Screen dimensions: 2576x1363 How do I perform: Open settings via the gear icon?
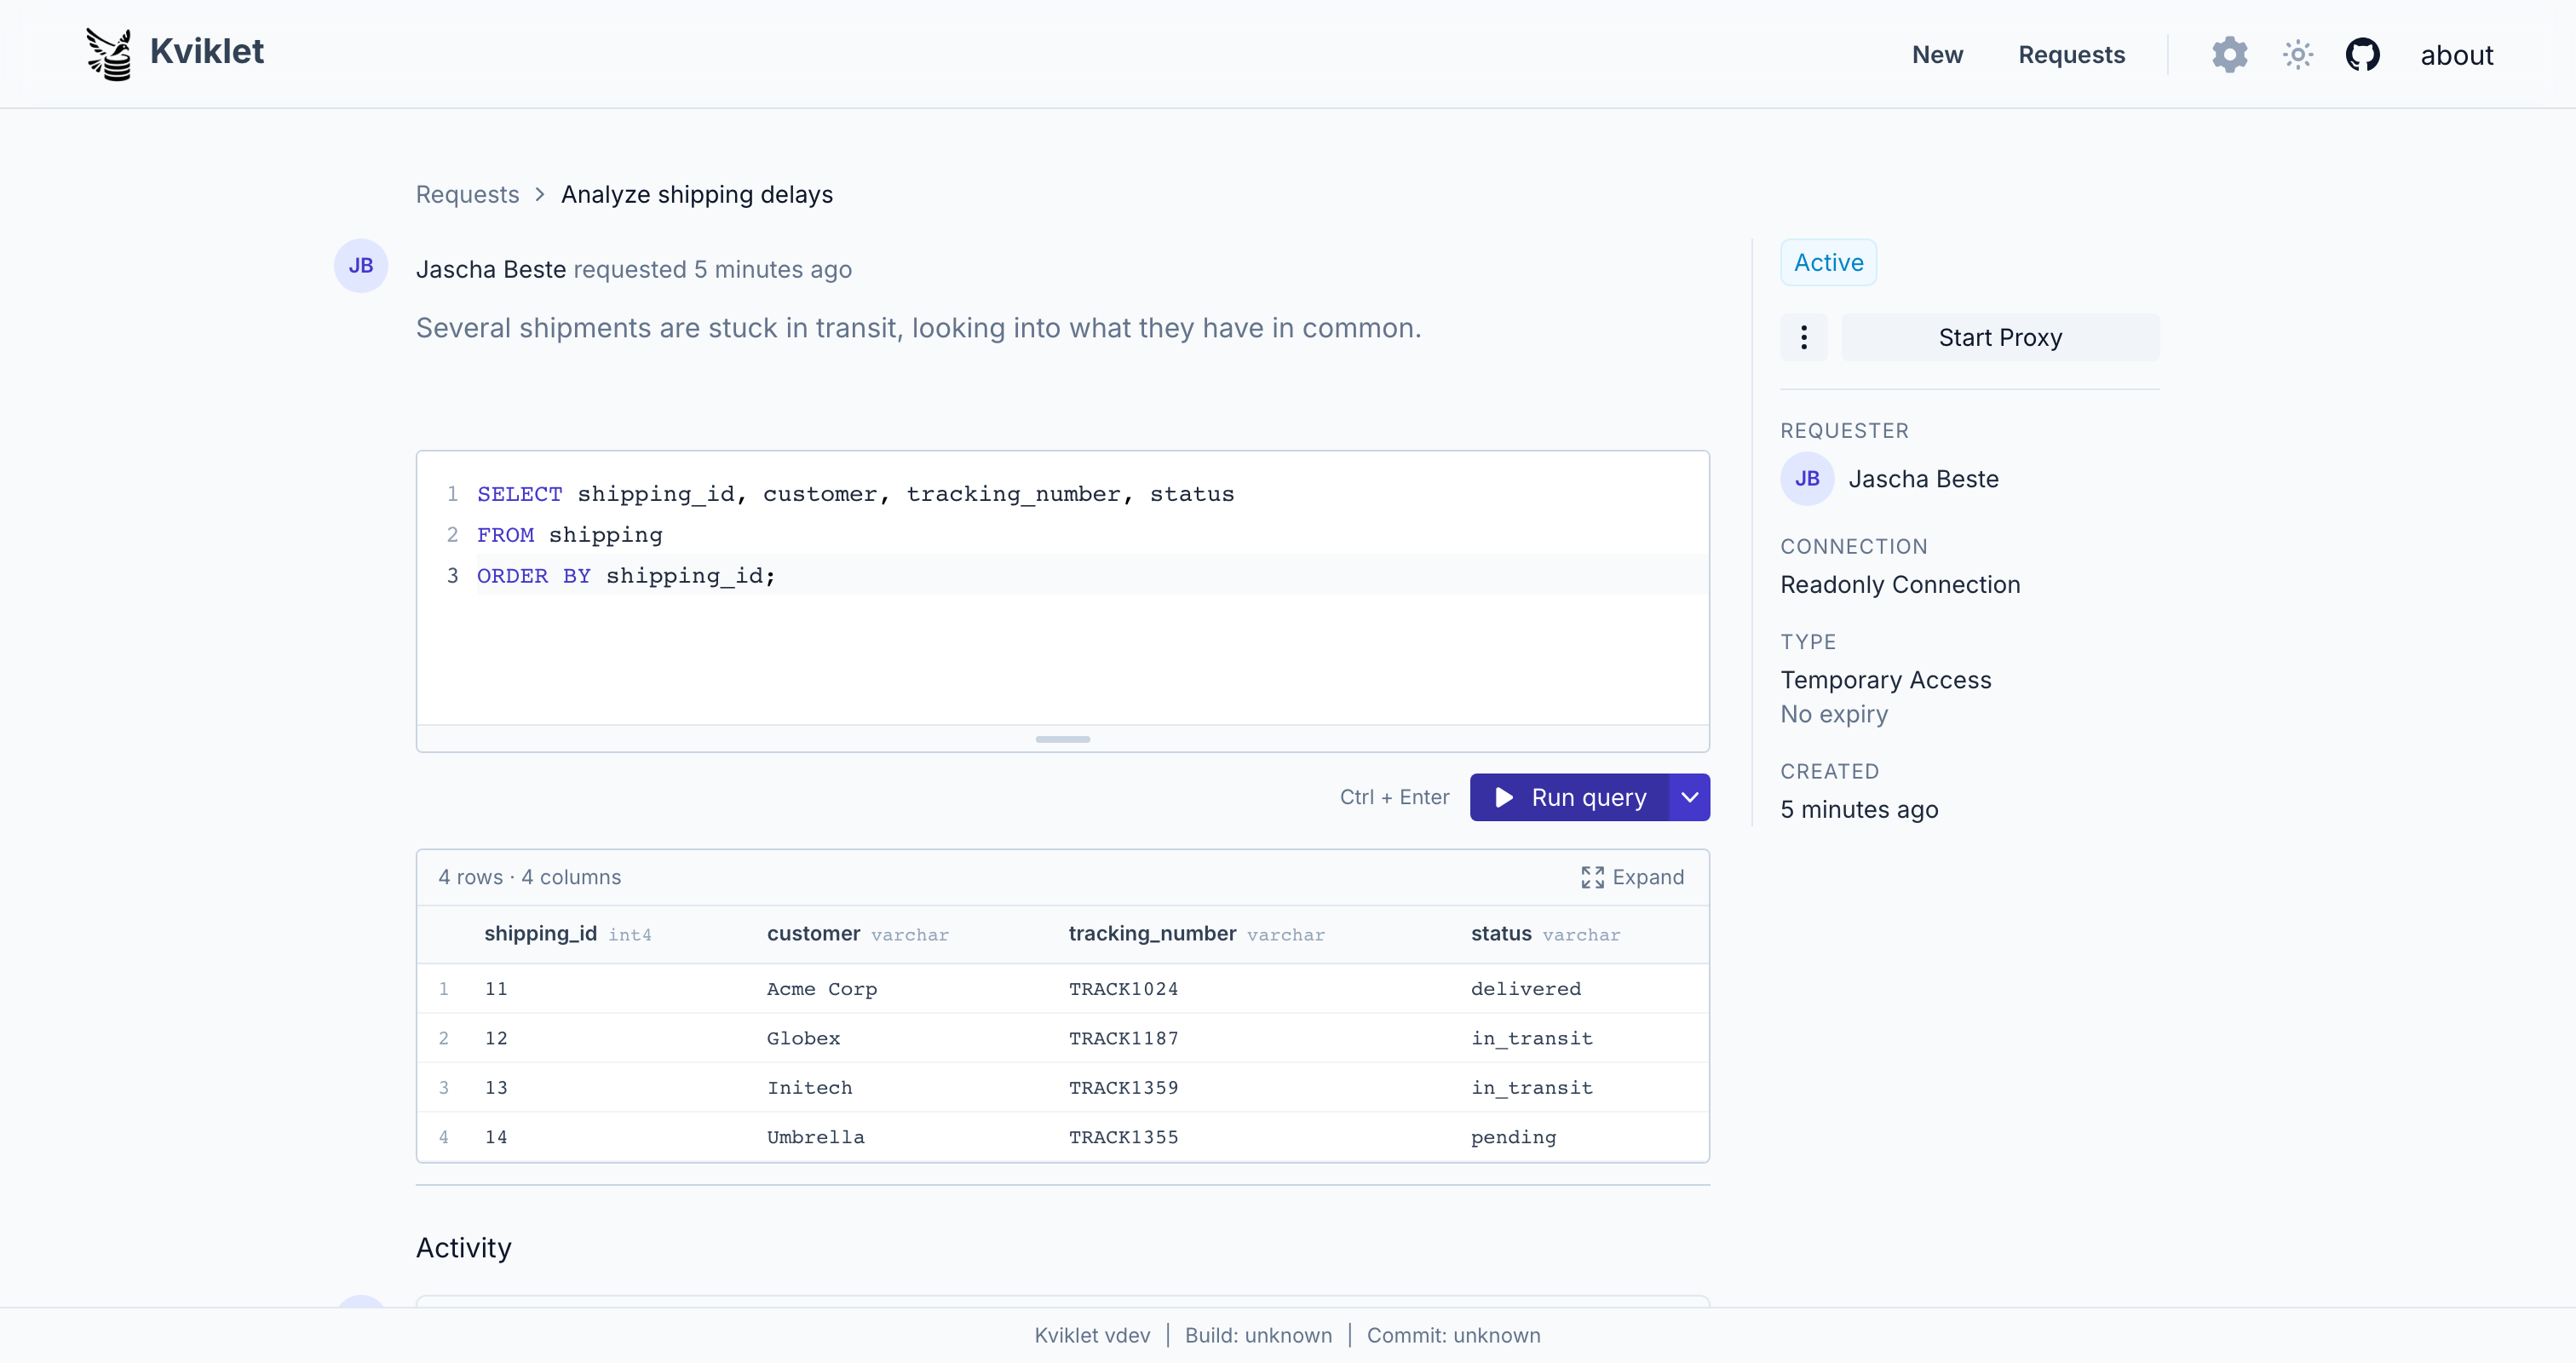click(2229, 55)
